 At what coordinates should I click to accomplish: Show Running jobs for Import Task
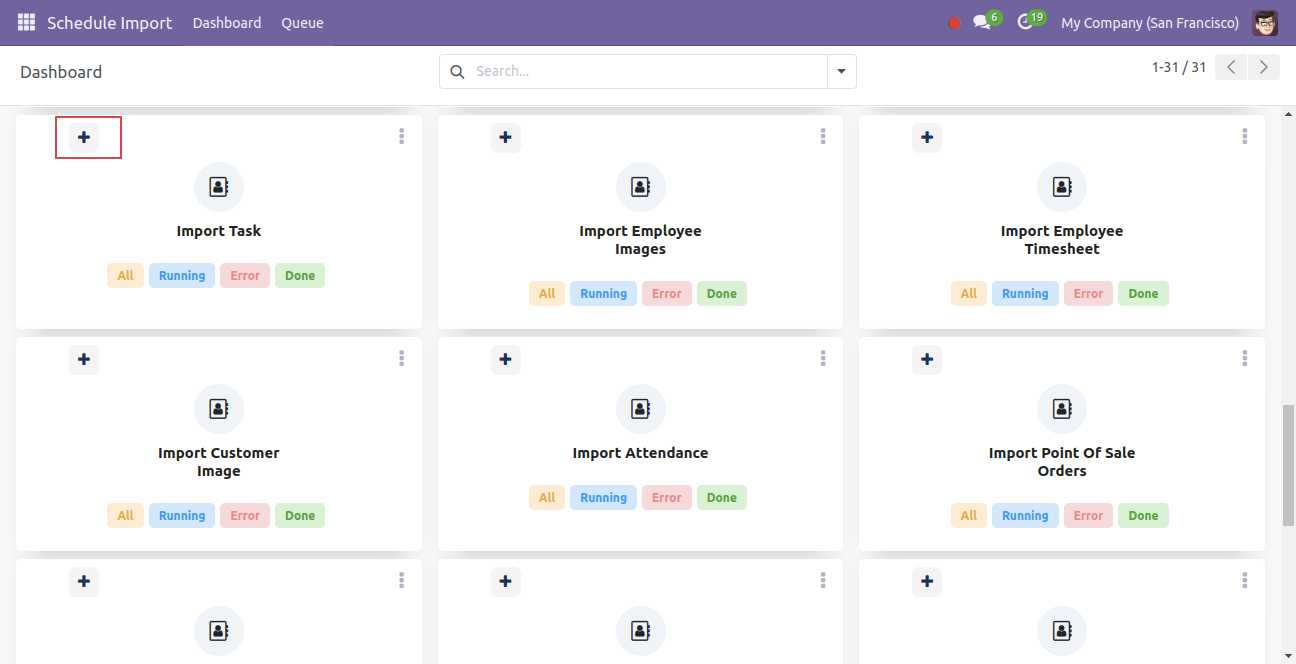[x=182, y=276]
